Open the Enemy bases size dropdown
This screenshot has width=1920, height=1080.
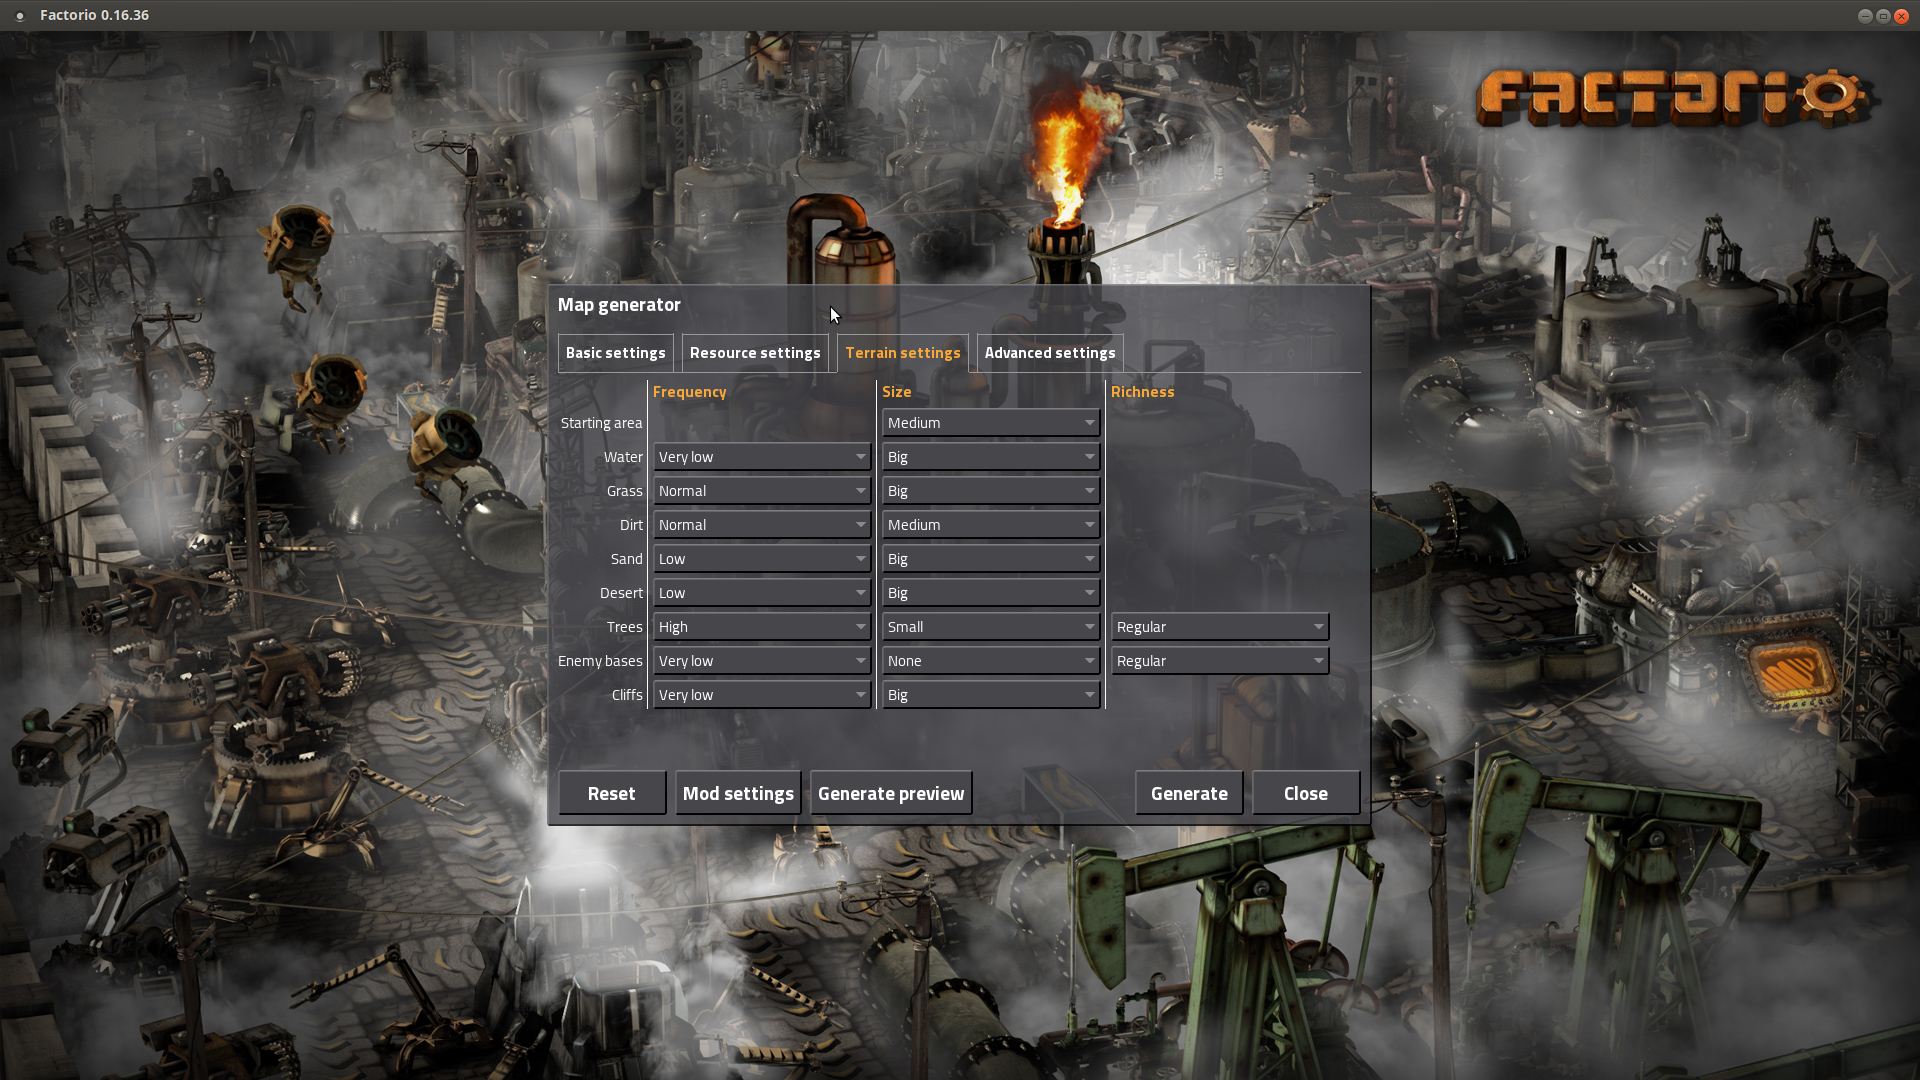coord(990,660)
